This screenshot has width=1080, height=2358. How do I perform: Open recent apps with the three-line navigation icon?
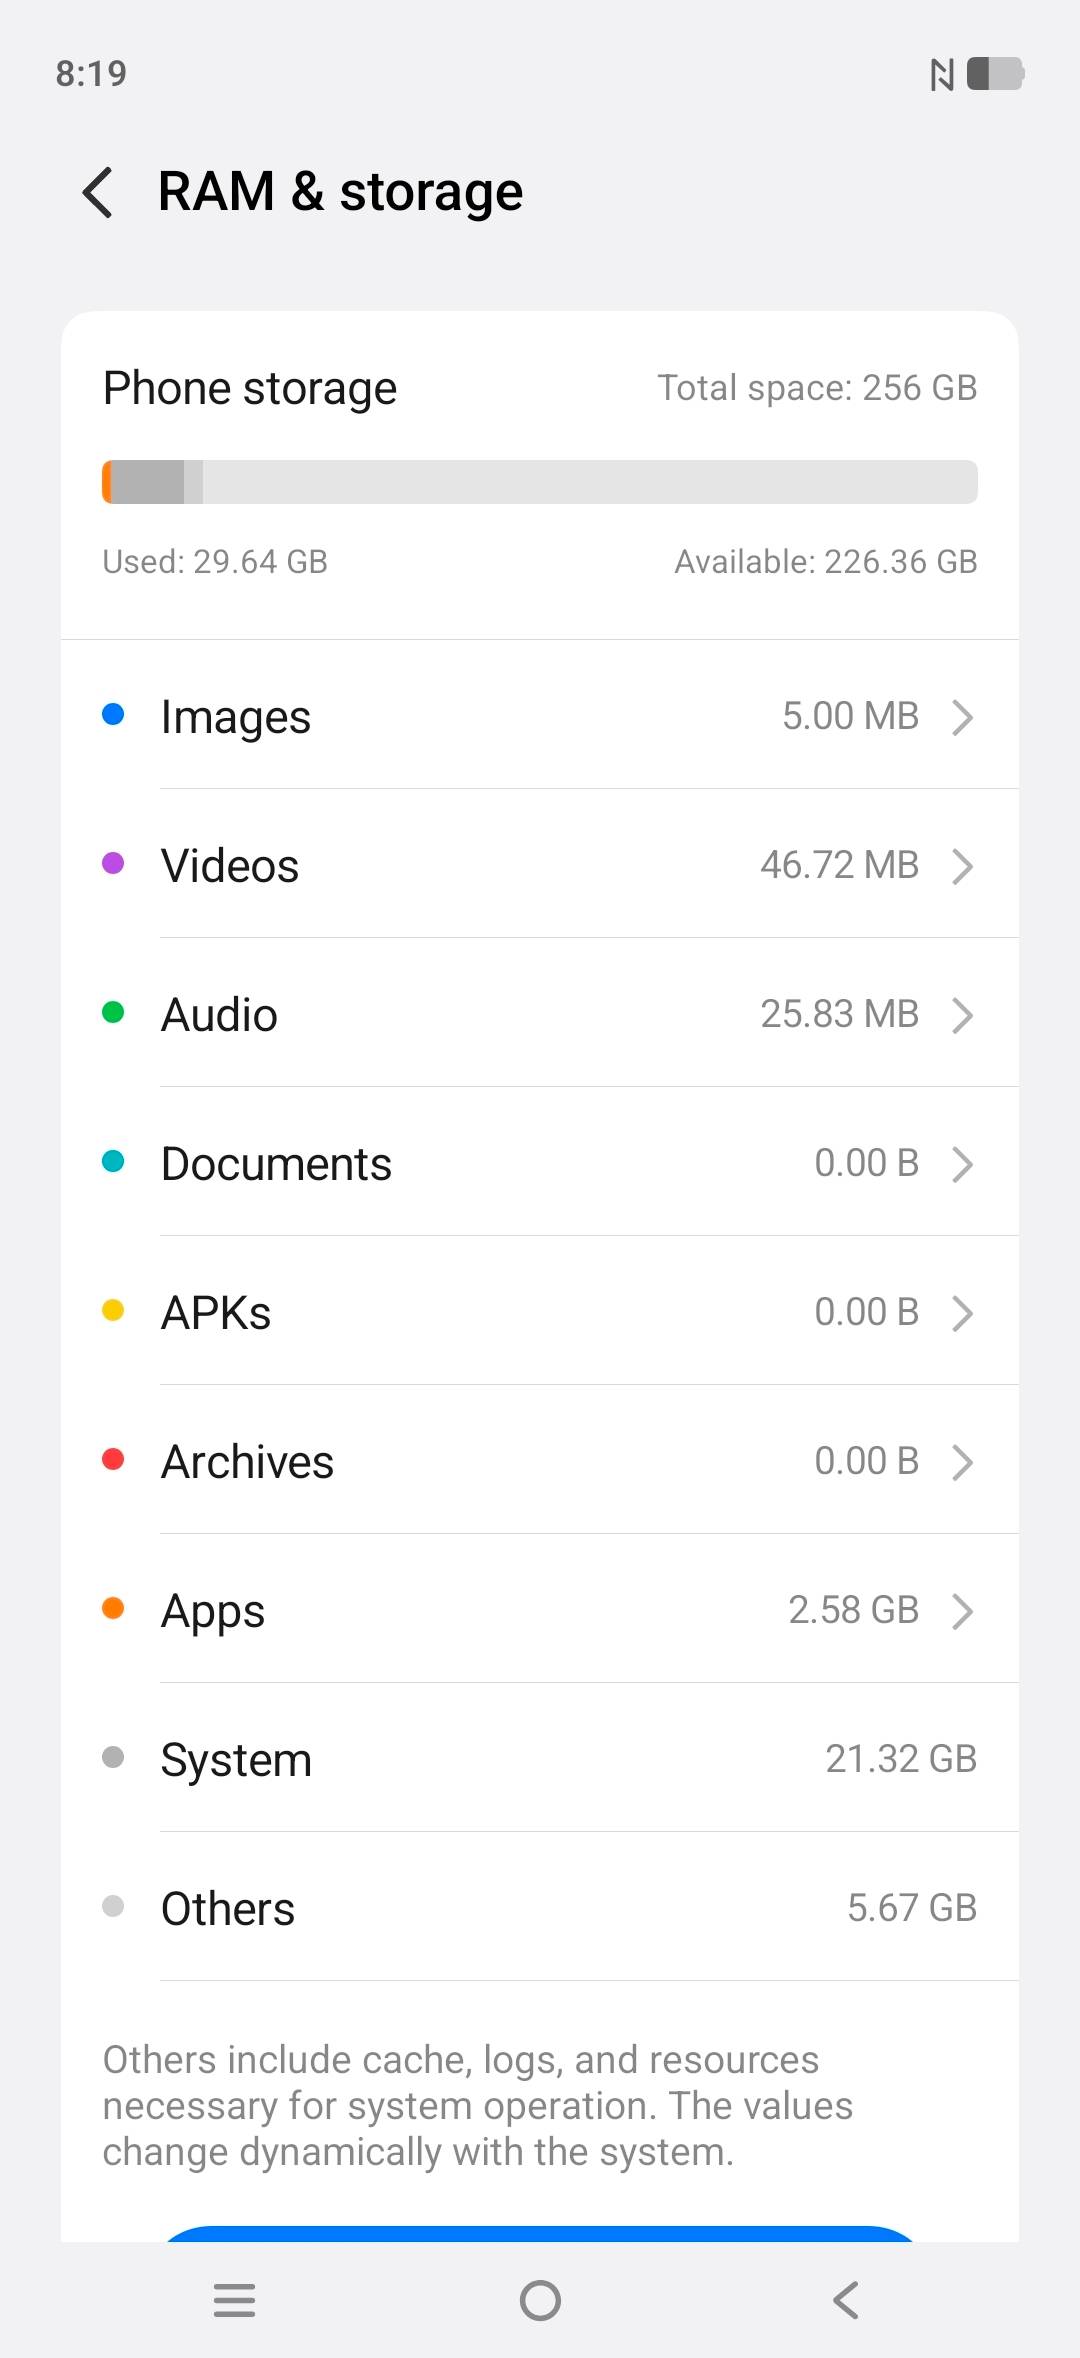(235, 2300)
